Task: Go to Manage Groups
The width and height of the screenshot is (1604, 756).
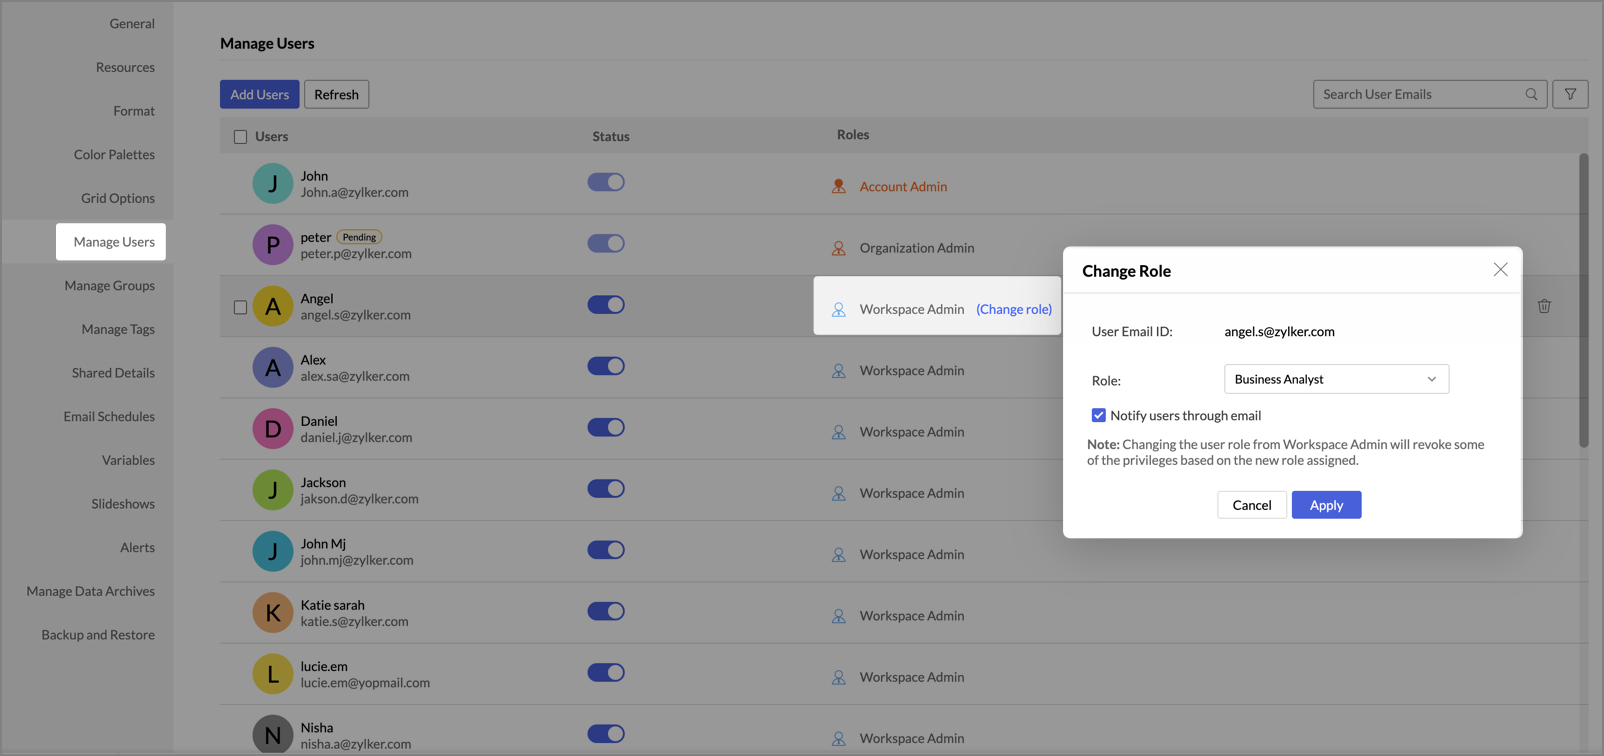Action: [x=109, y=285]
